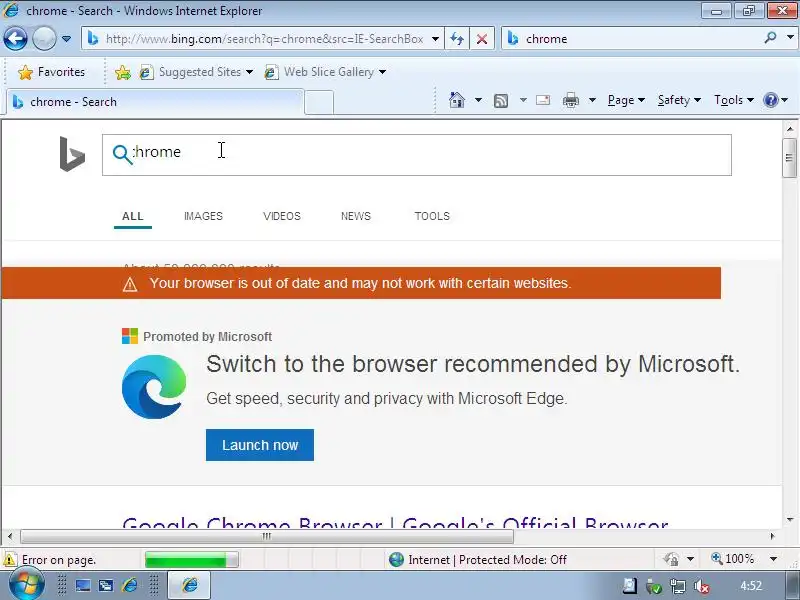Click the Forward navigation button
The height and width of the screenshot is (600, 800).
point(44,38)
